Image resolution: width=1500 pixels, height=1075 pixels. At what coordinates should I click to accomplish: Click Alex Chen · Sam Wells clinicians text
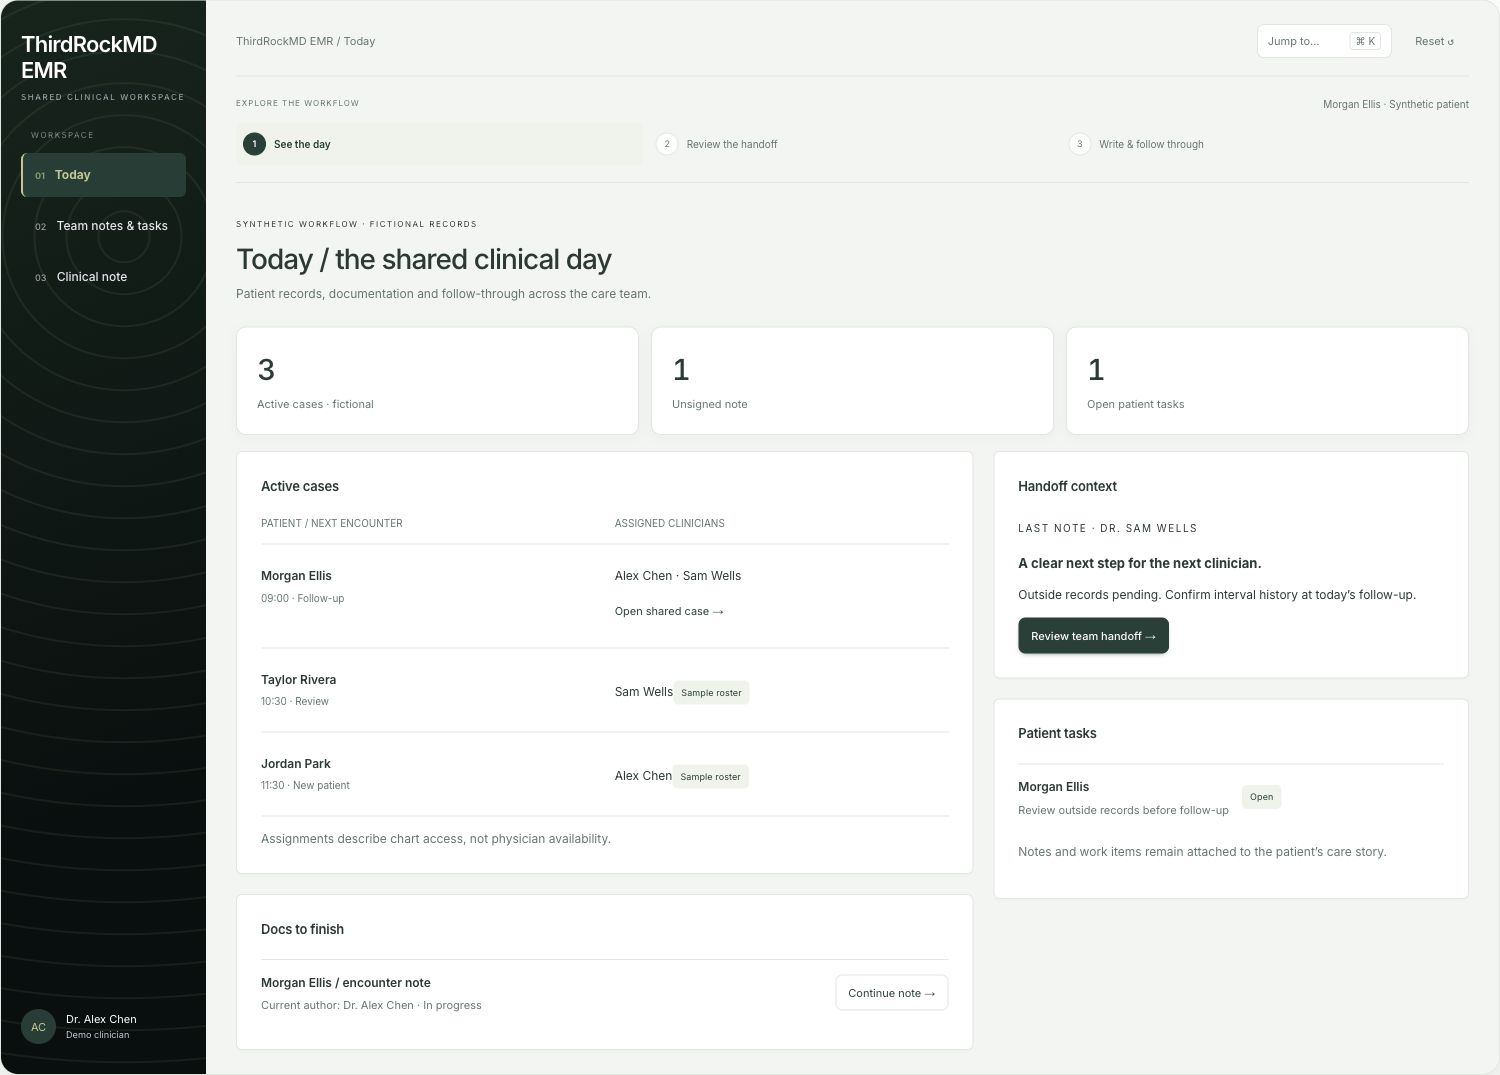pos(678,576)
